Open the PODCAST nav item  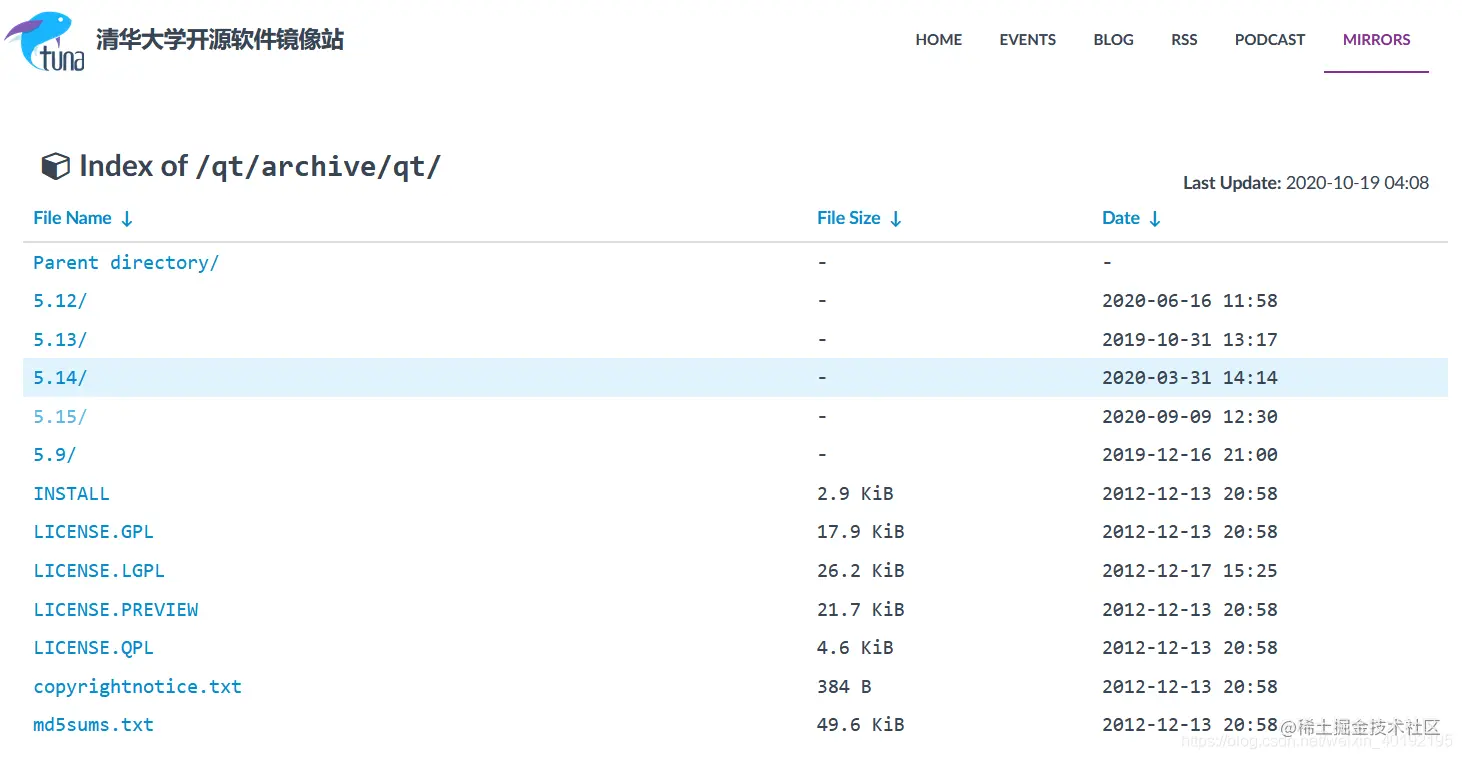(1270, 40)
